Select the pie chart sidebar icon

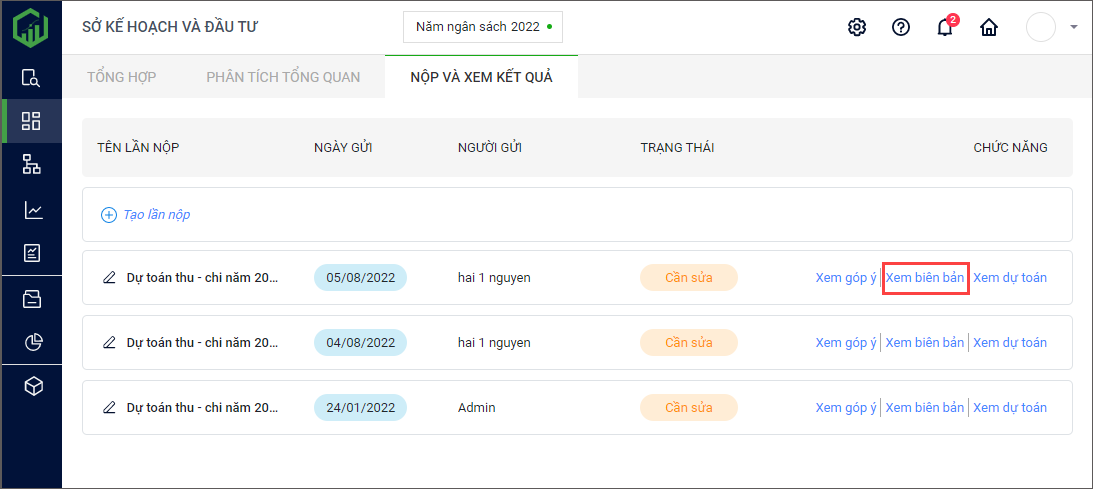click(x=32, y=342)
